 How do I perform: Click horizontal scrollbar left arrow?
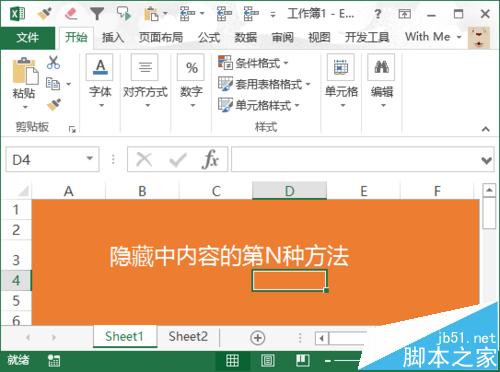click(x=322, y=338)
